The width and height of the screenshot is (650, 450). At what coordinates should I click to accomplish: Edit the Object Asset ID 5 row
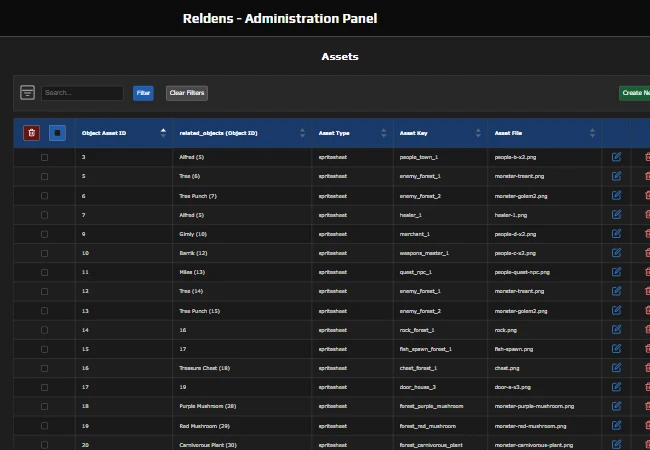pos(616,176)
